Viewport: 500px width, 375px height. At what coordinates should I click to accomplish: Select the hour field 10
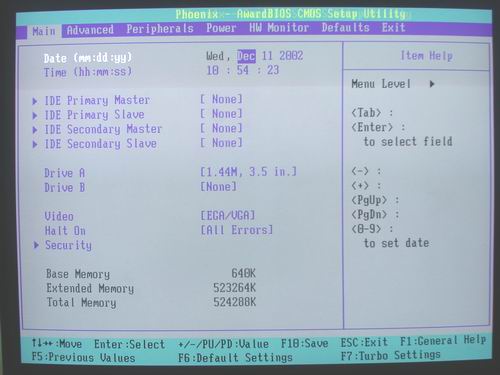point(213,70)
